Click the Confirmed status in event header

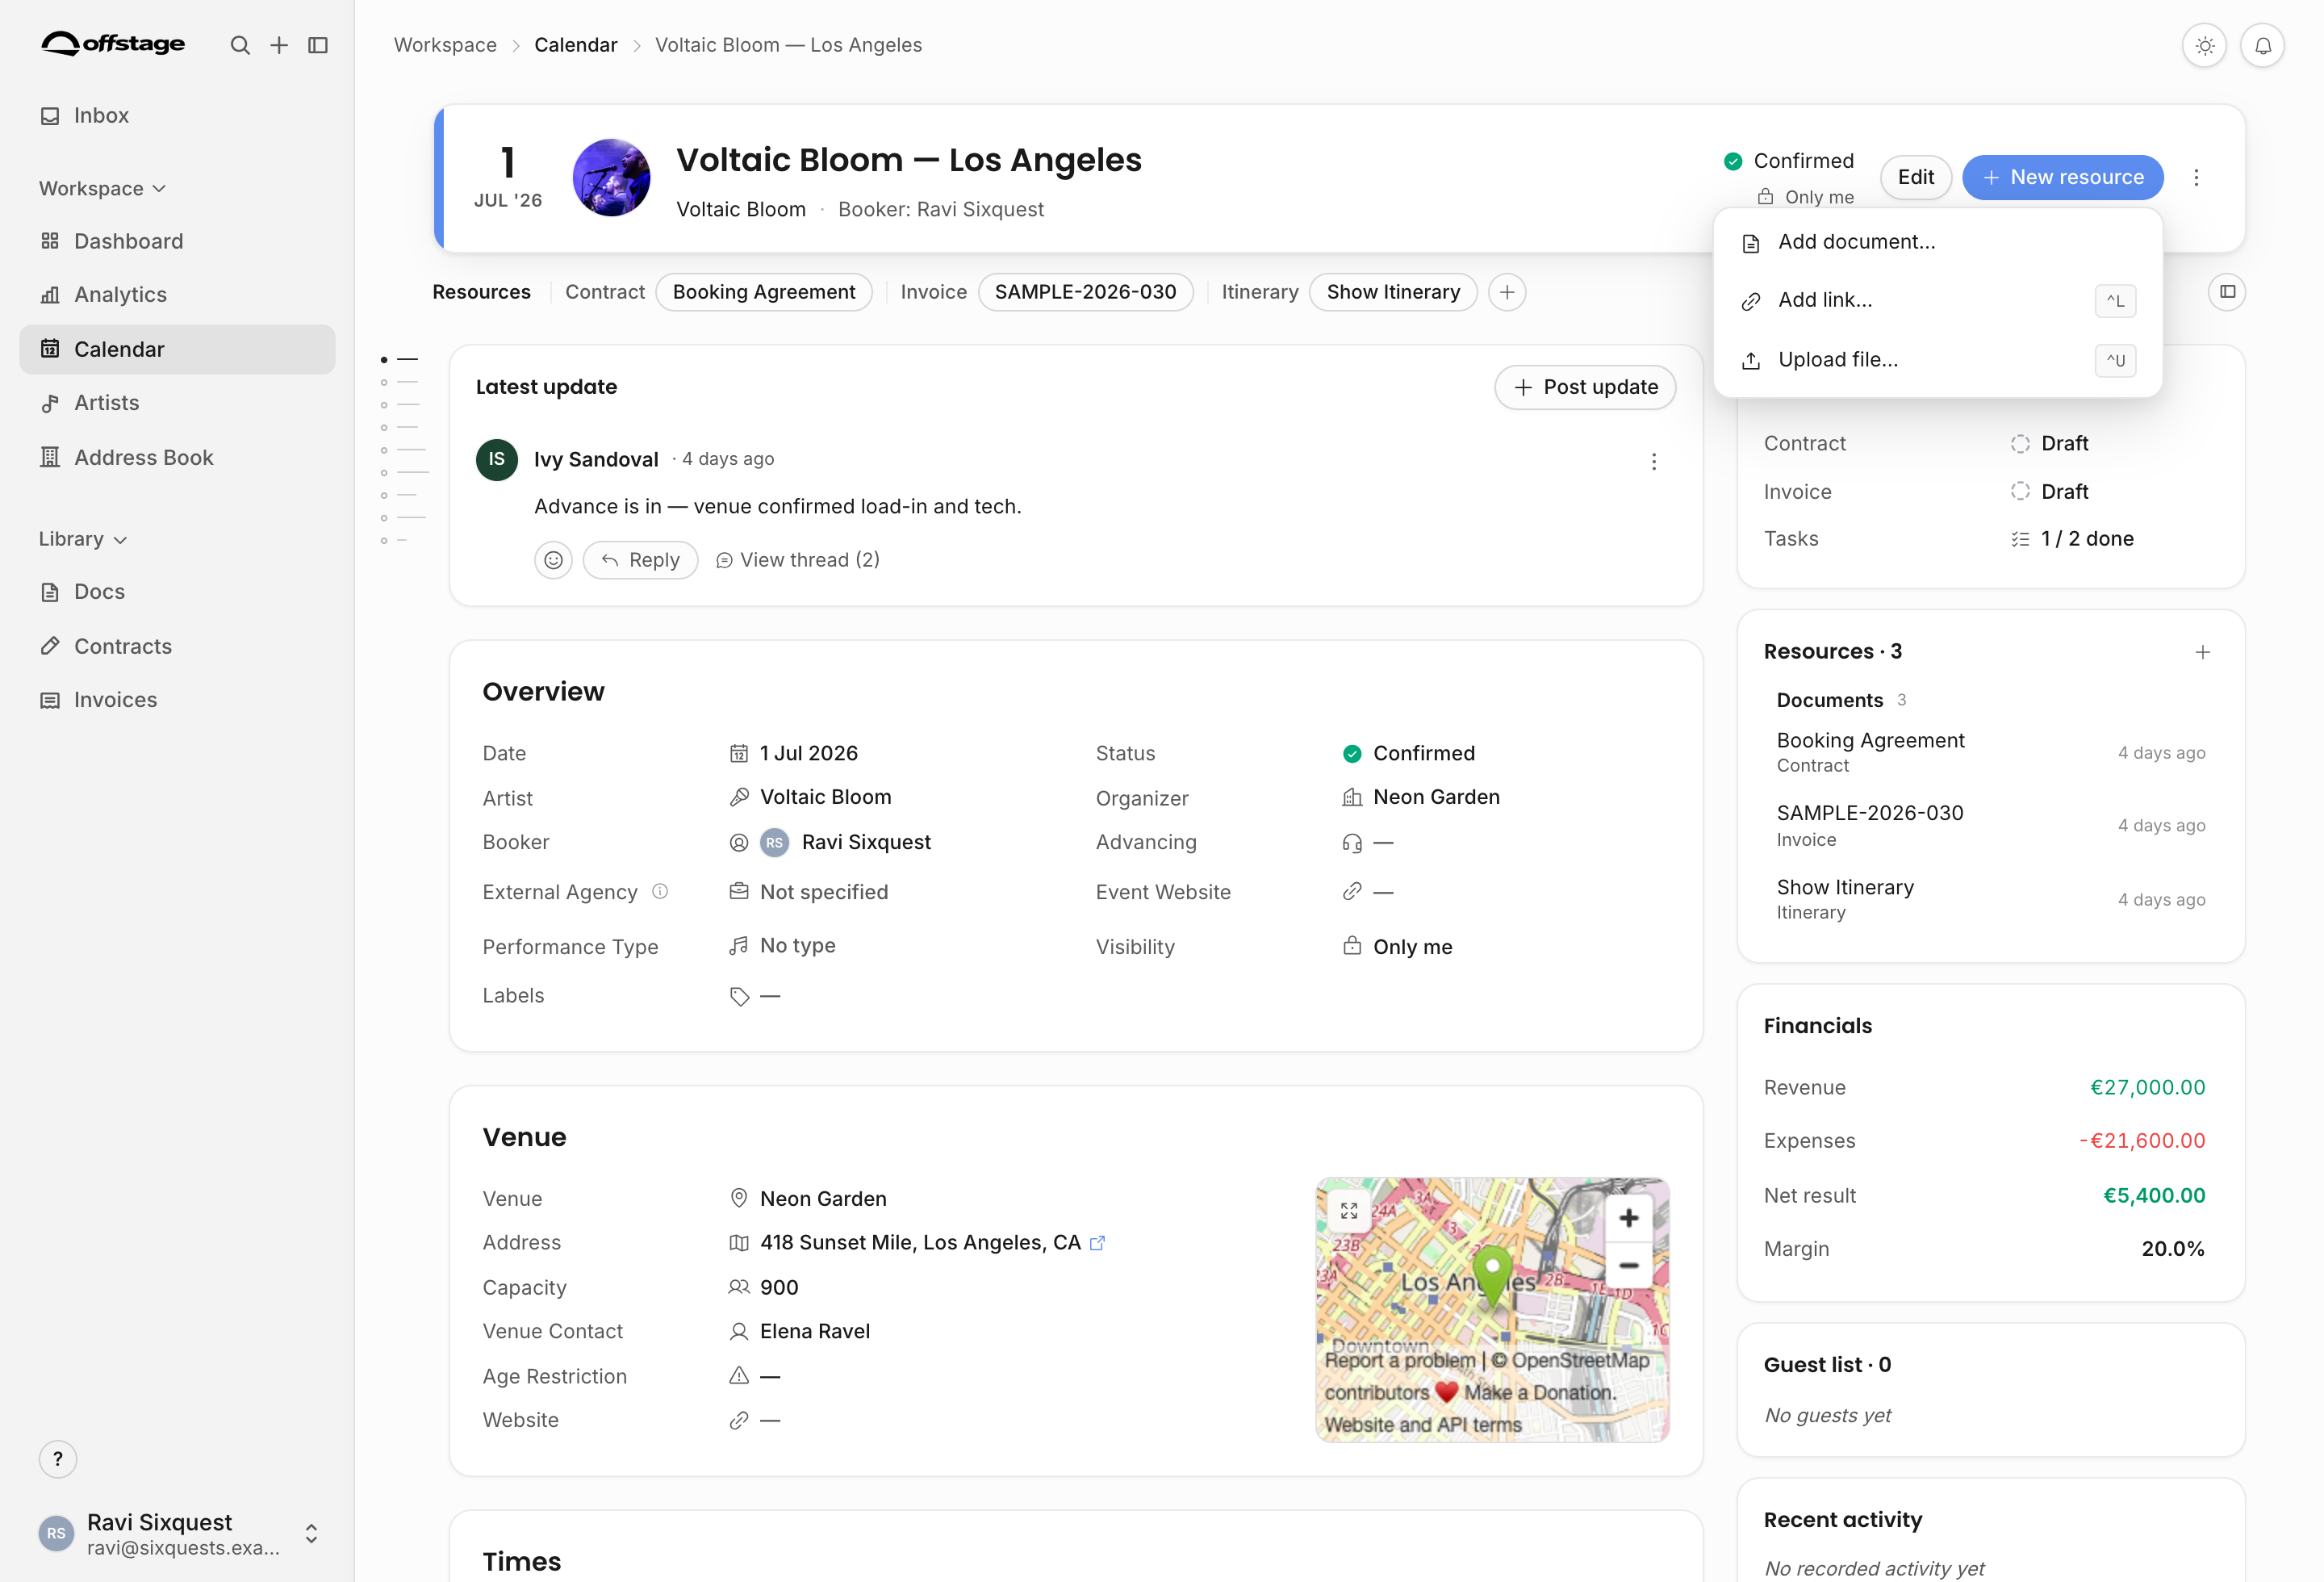1789,161
